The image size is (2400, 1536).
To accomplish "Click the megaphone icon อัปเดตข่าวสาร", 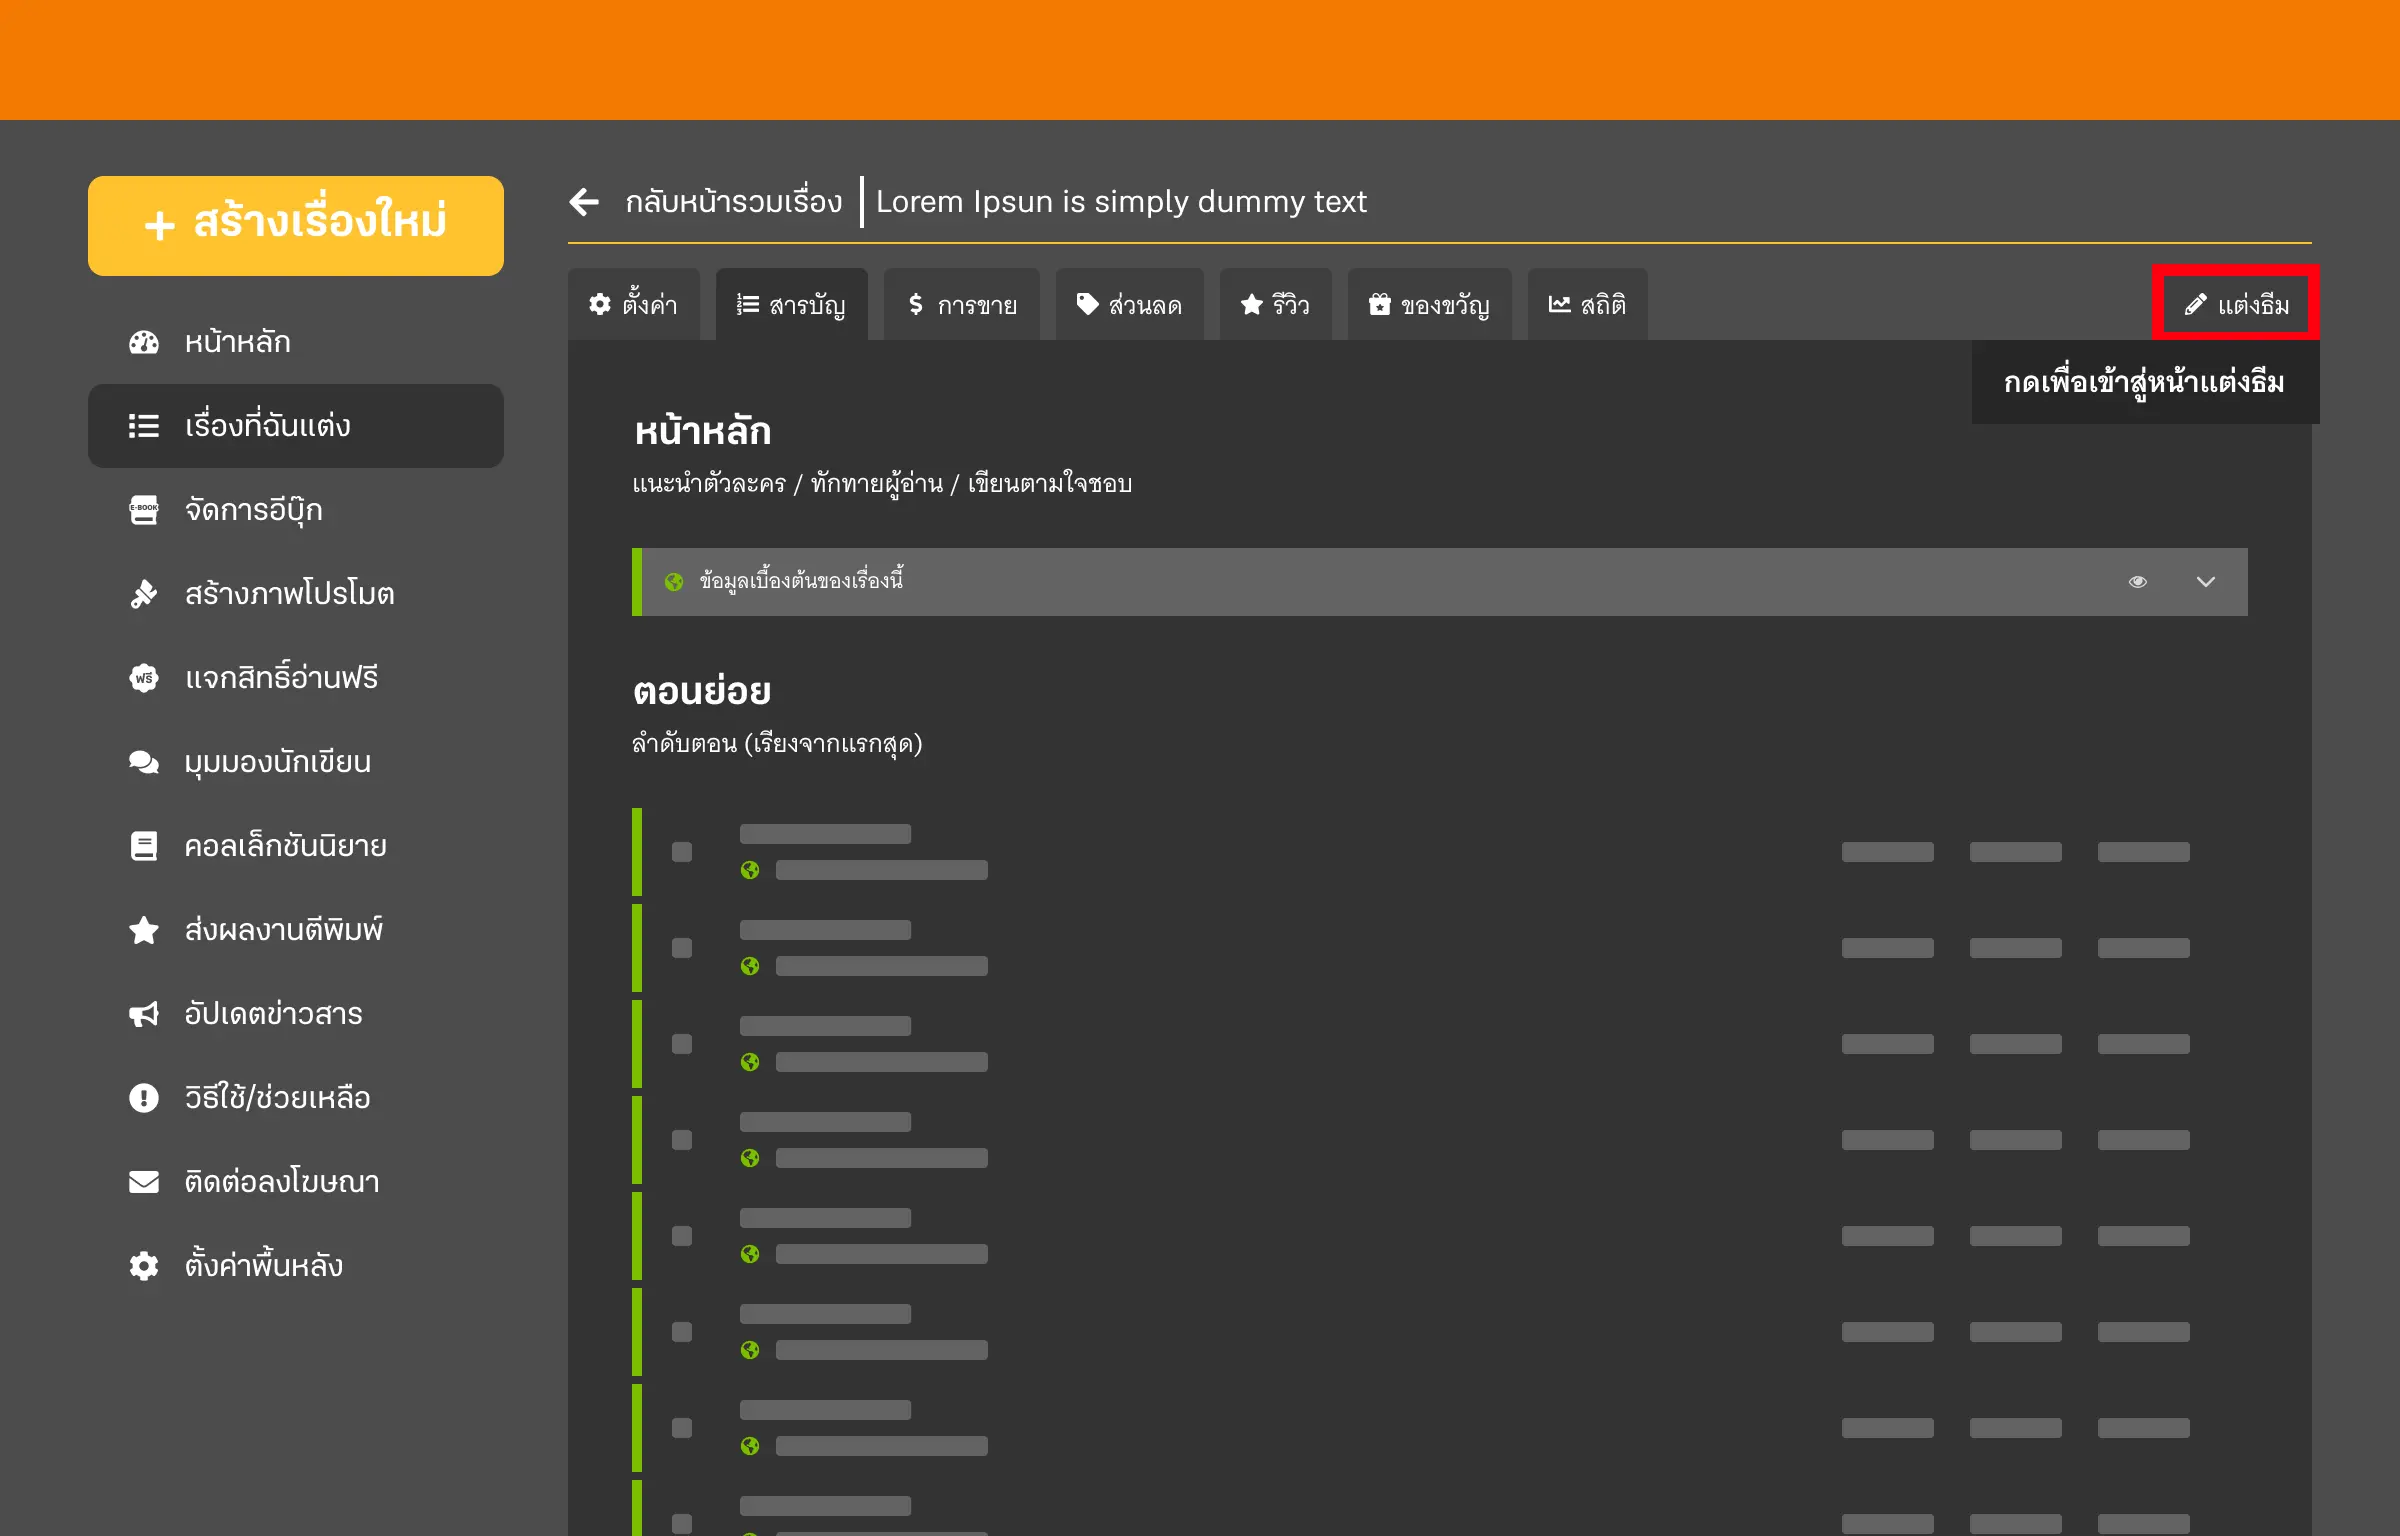I will 144,1014.
